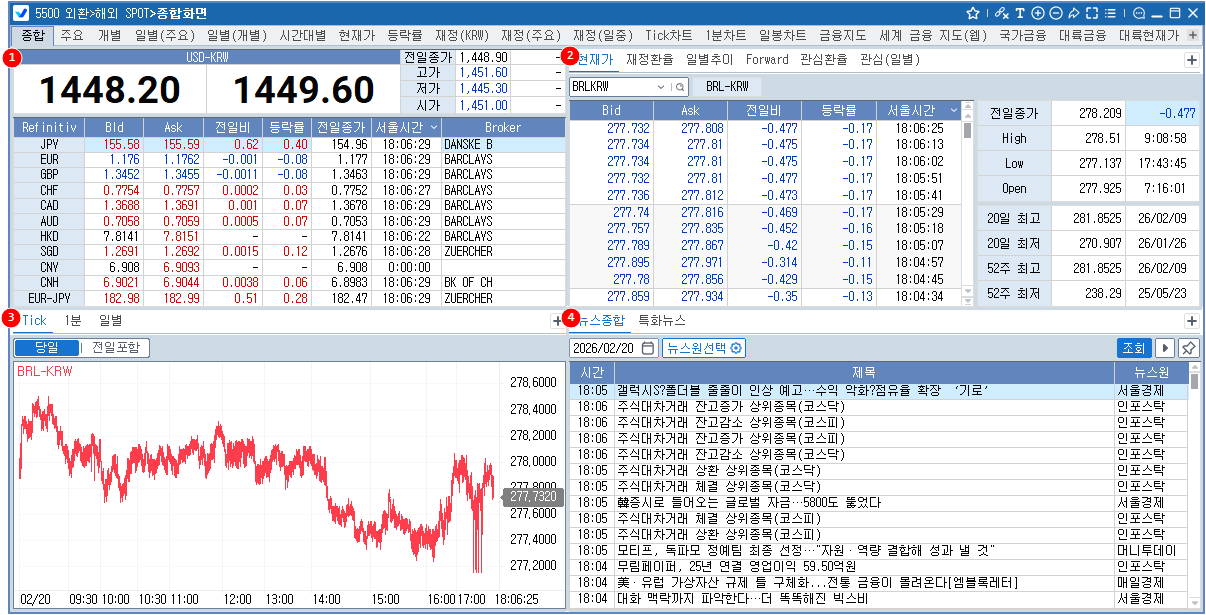1206x615 pixels.
Task: Open the calendar picker beside news date
Action: 648,348
